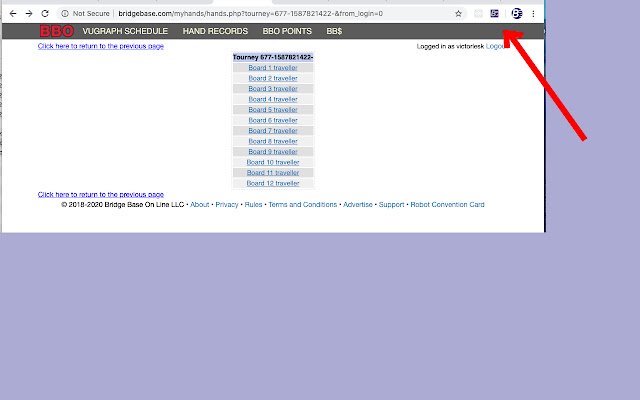This screenshot has height=400, width=640.
Task: Open Board 1 traveller
Action: [273, 68]
